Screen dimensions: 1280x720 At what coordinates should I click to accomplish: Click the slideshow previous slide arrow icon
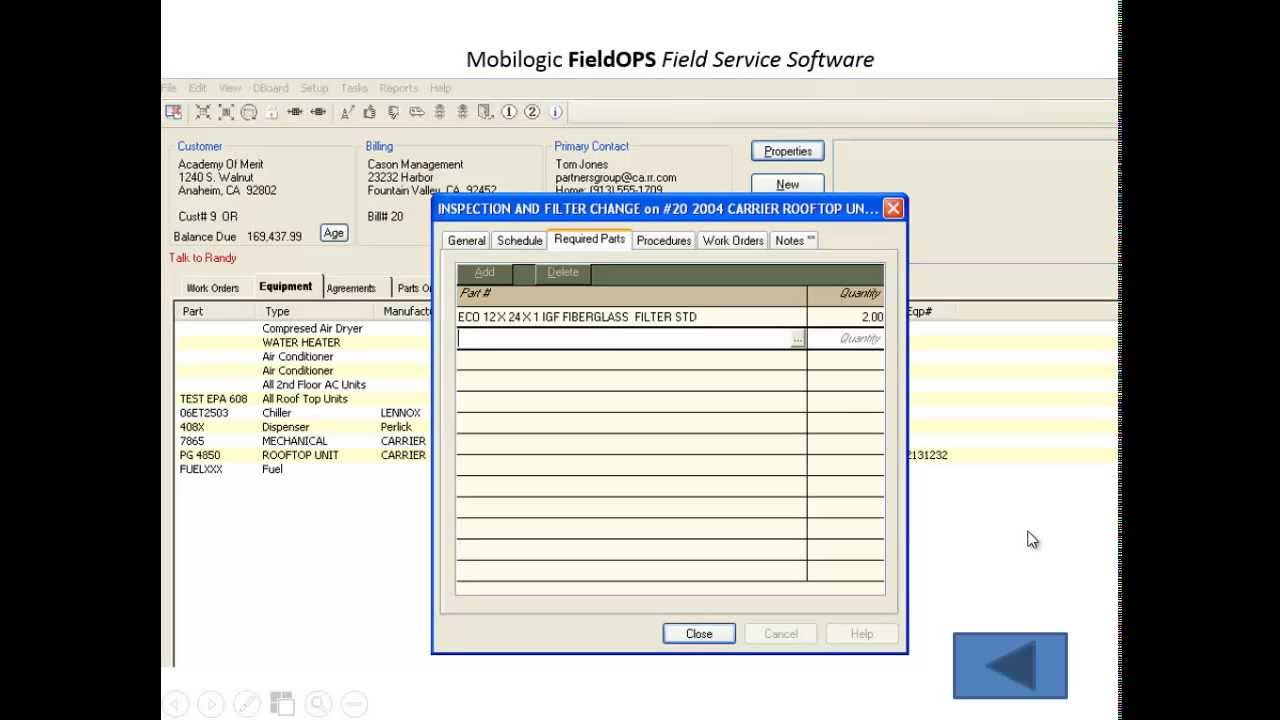tap(175, 703)
